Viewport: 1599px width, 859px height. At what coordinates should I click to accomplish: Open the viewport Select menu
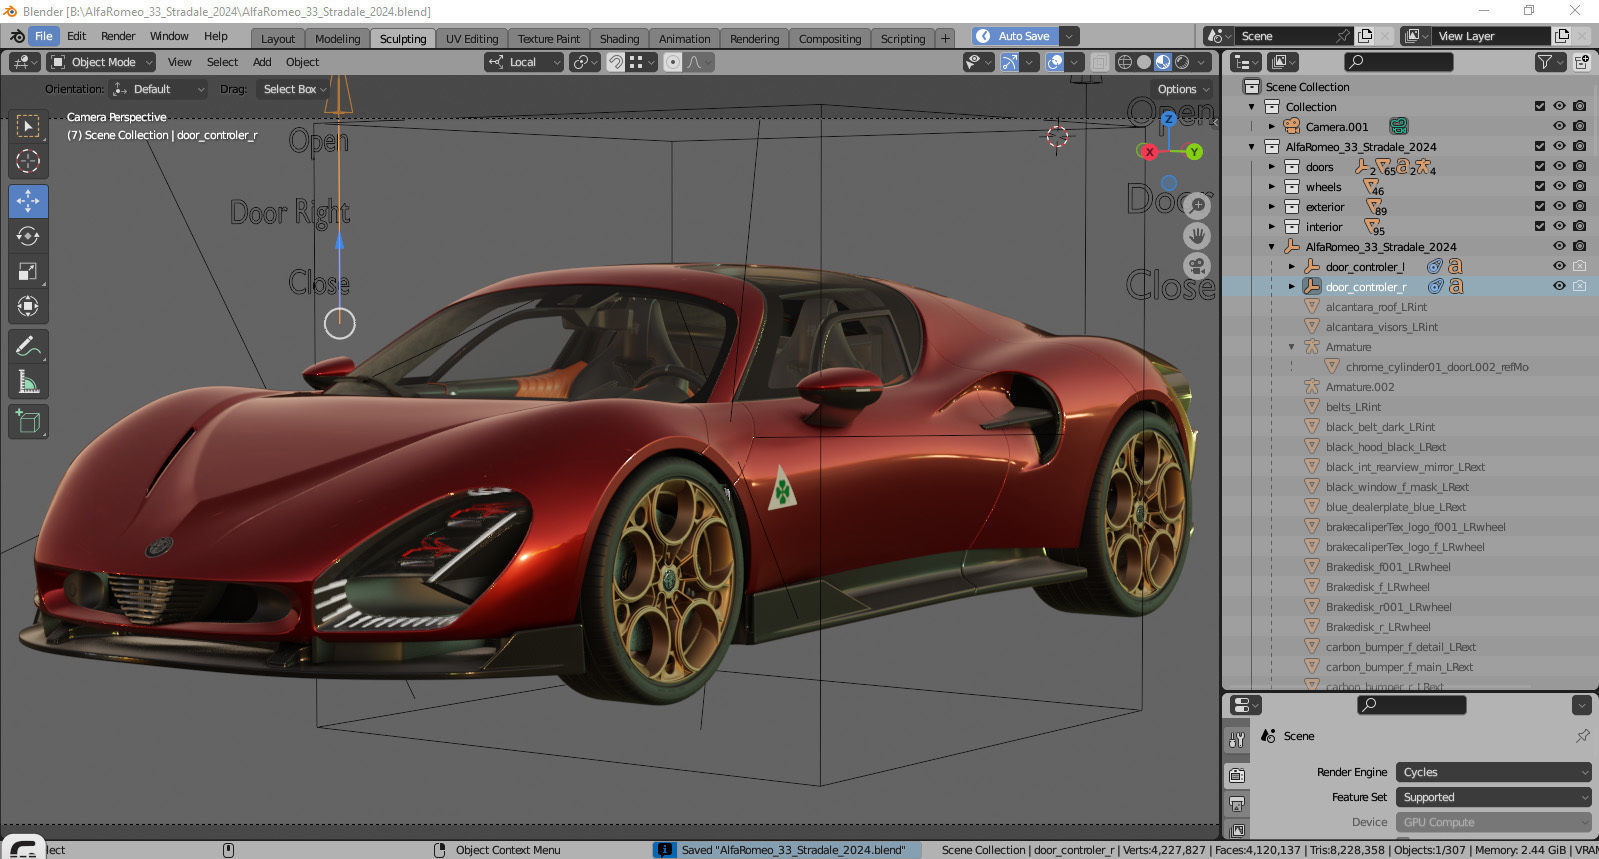[x=222, y=62]
